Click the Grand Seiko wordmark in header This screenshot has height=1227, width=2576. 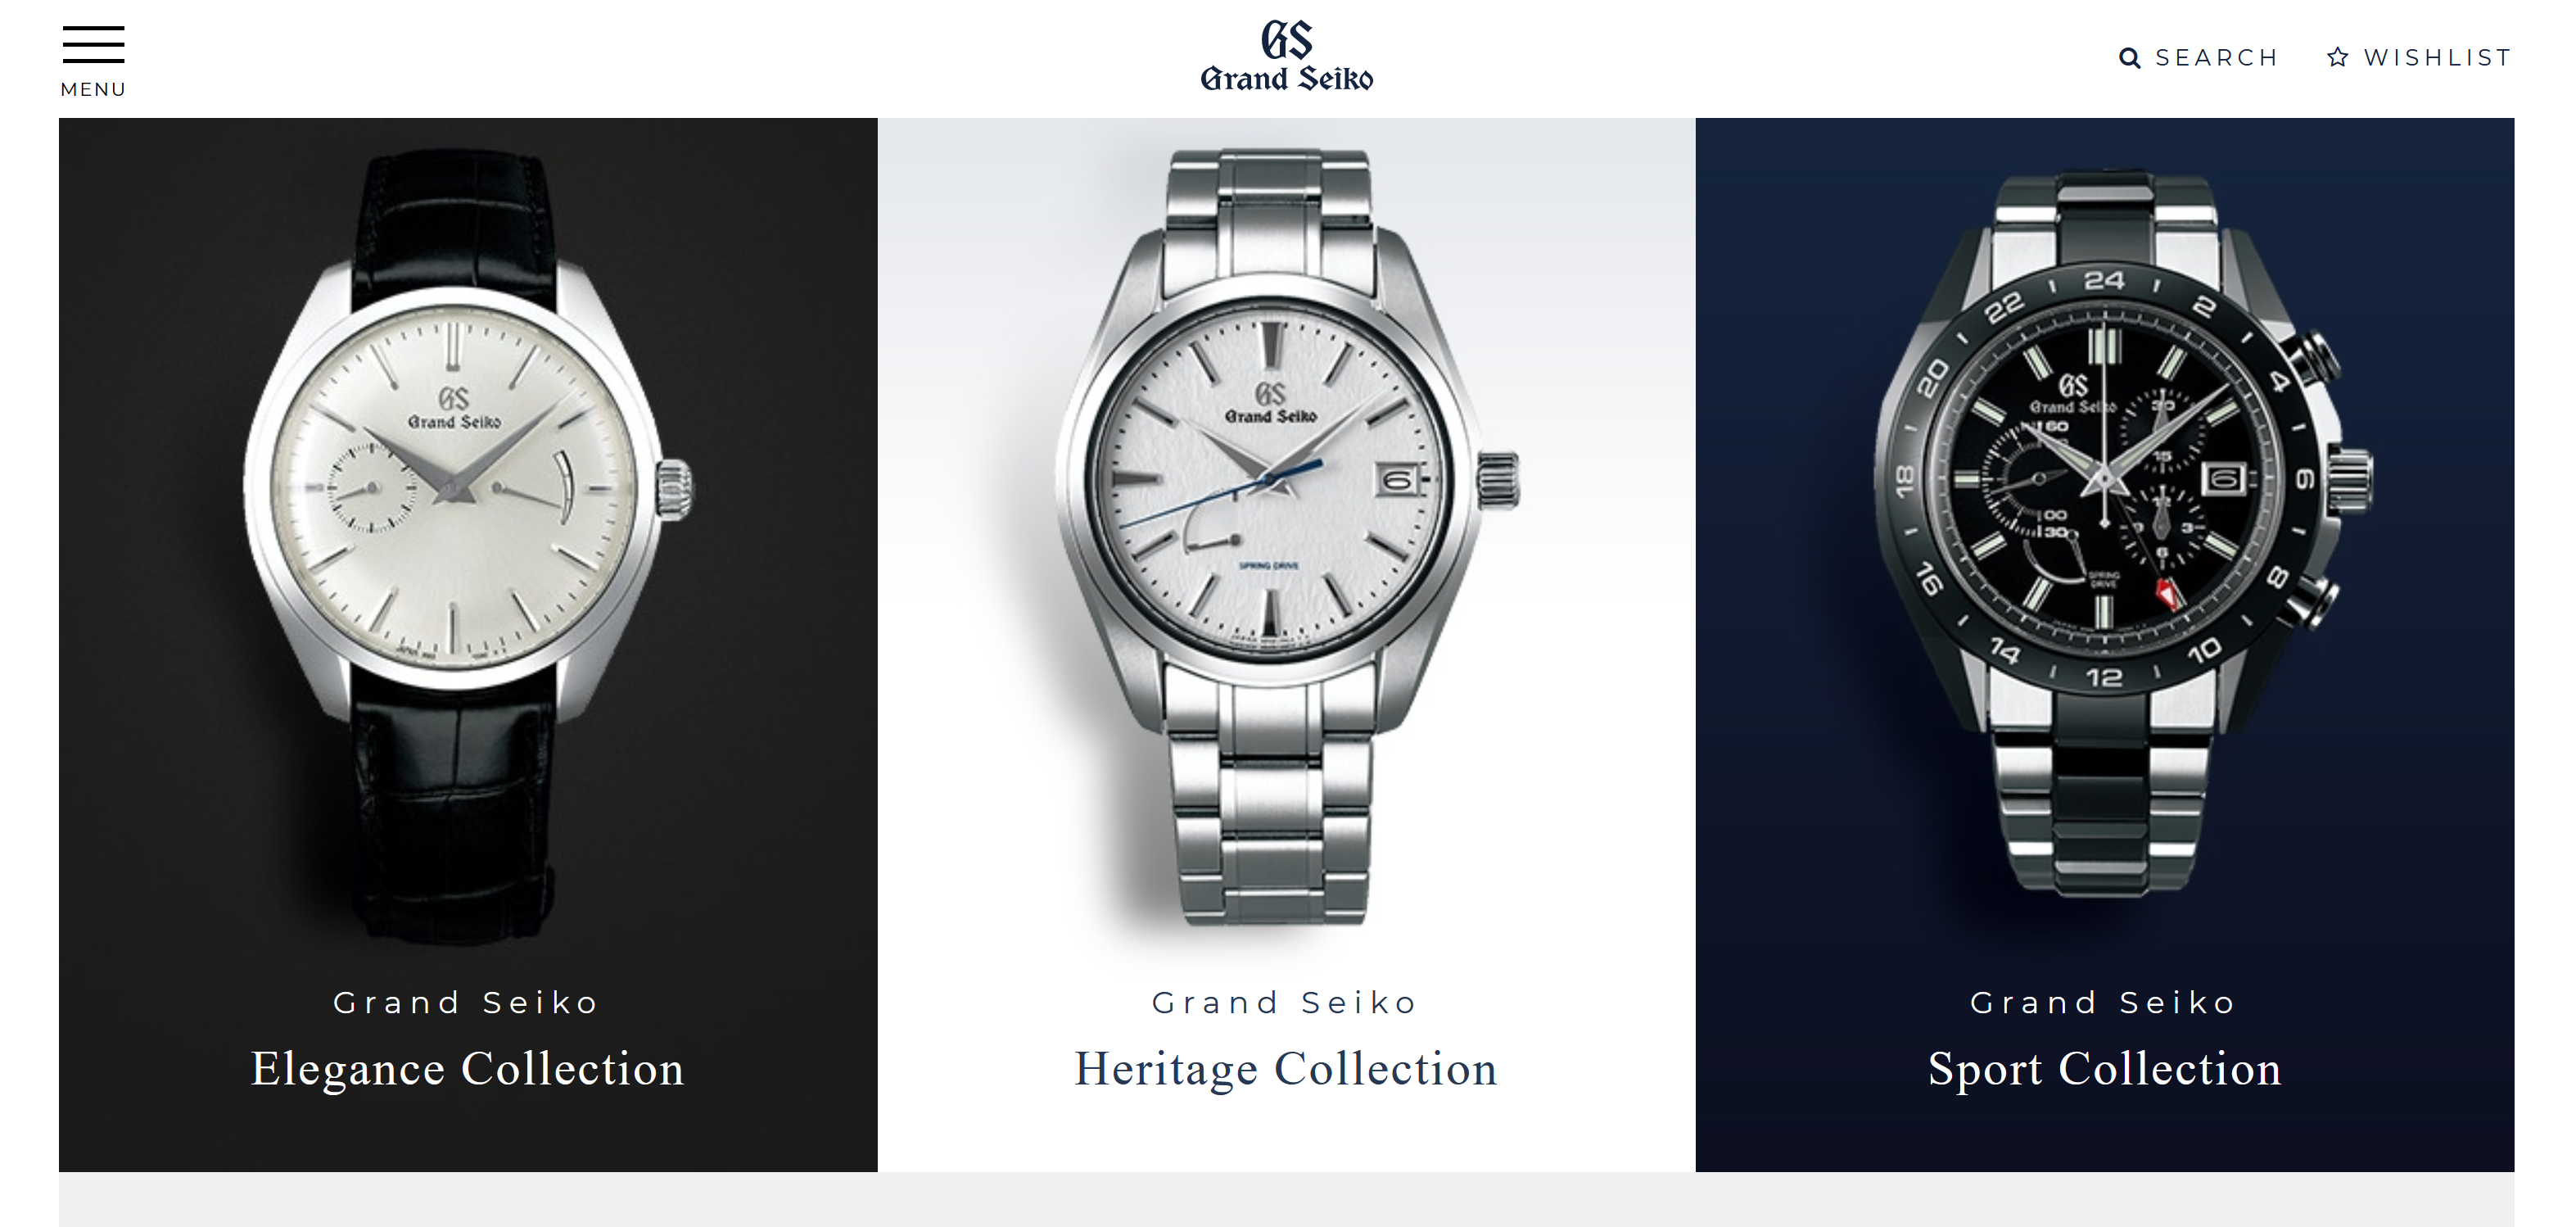pyautogui.click(x=1287, y=78)
